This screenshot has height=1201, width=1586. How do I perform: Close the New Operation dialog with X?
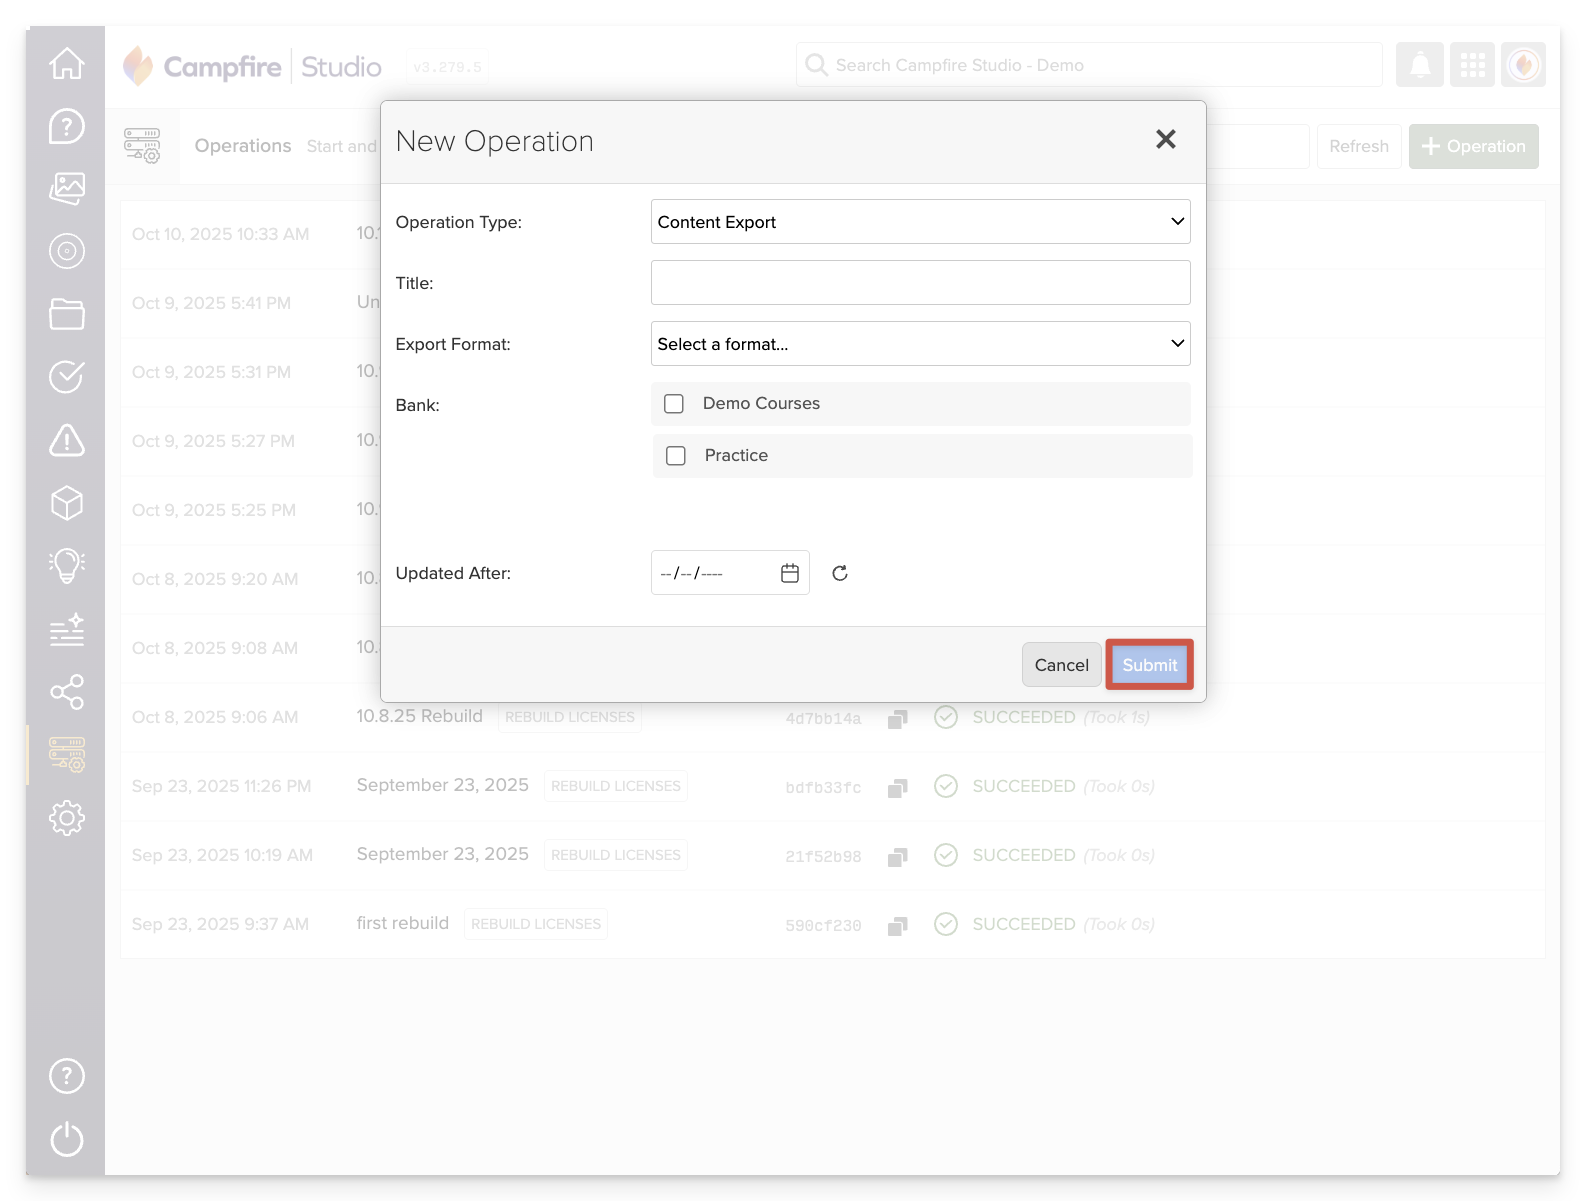click(1165, 140)
